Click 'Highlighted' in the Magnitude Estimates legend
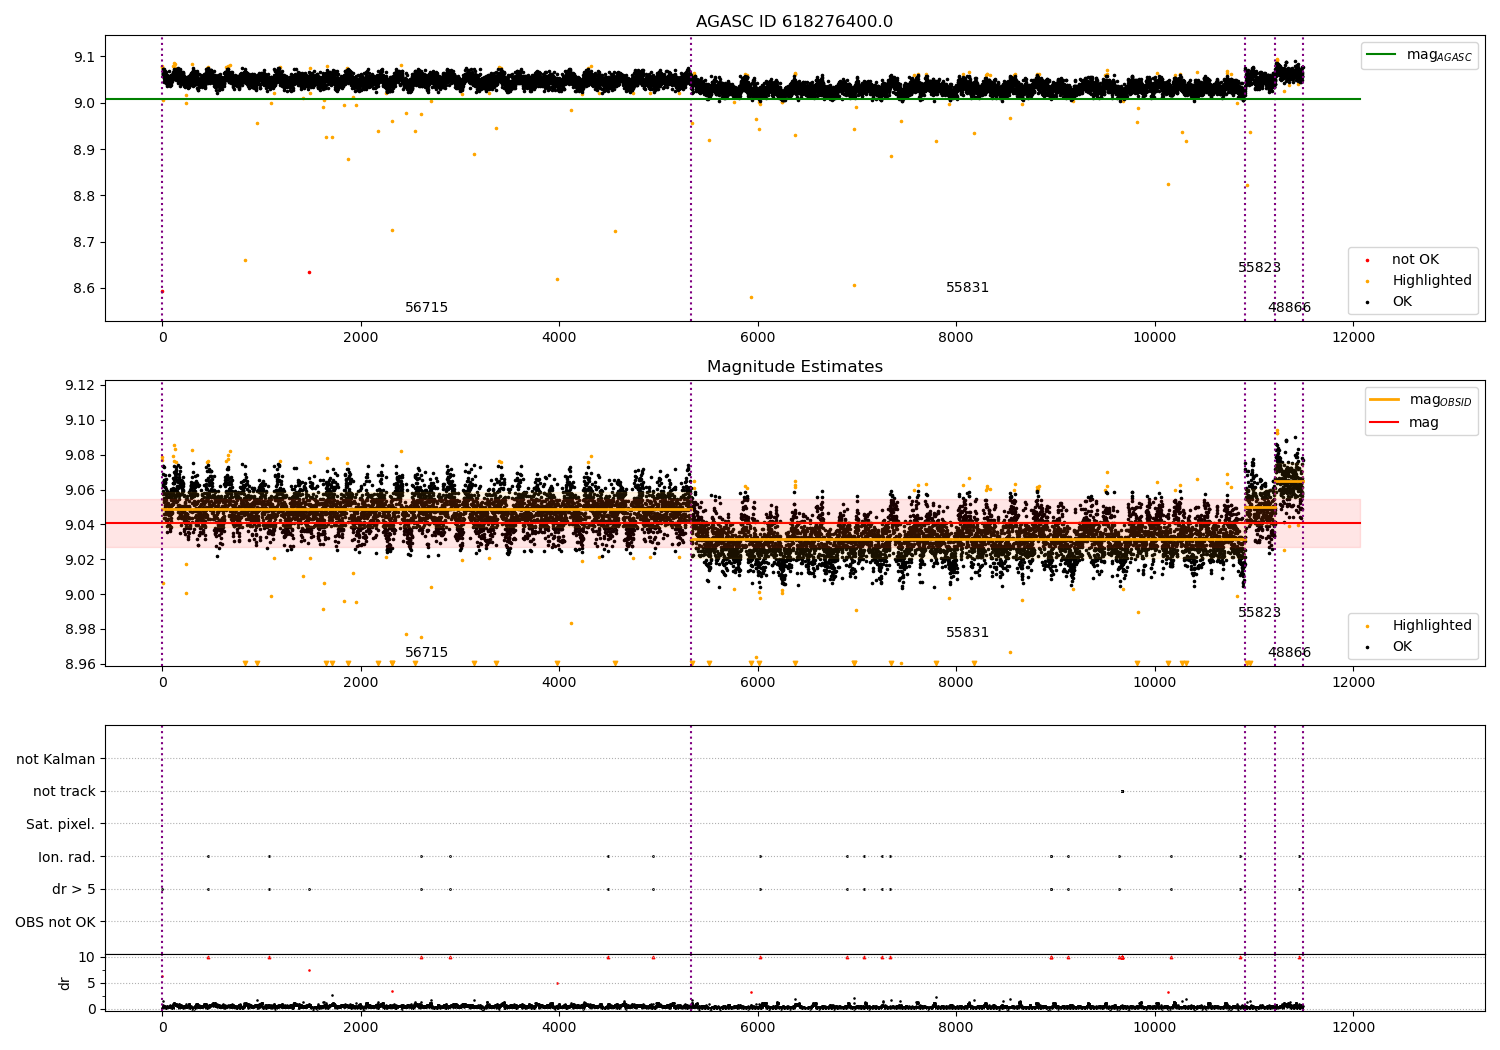1500x1050 pixels. pyautogui.click(x=1431, y=626)
